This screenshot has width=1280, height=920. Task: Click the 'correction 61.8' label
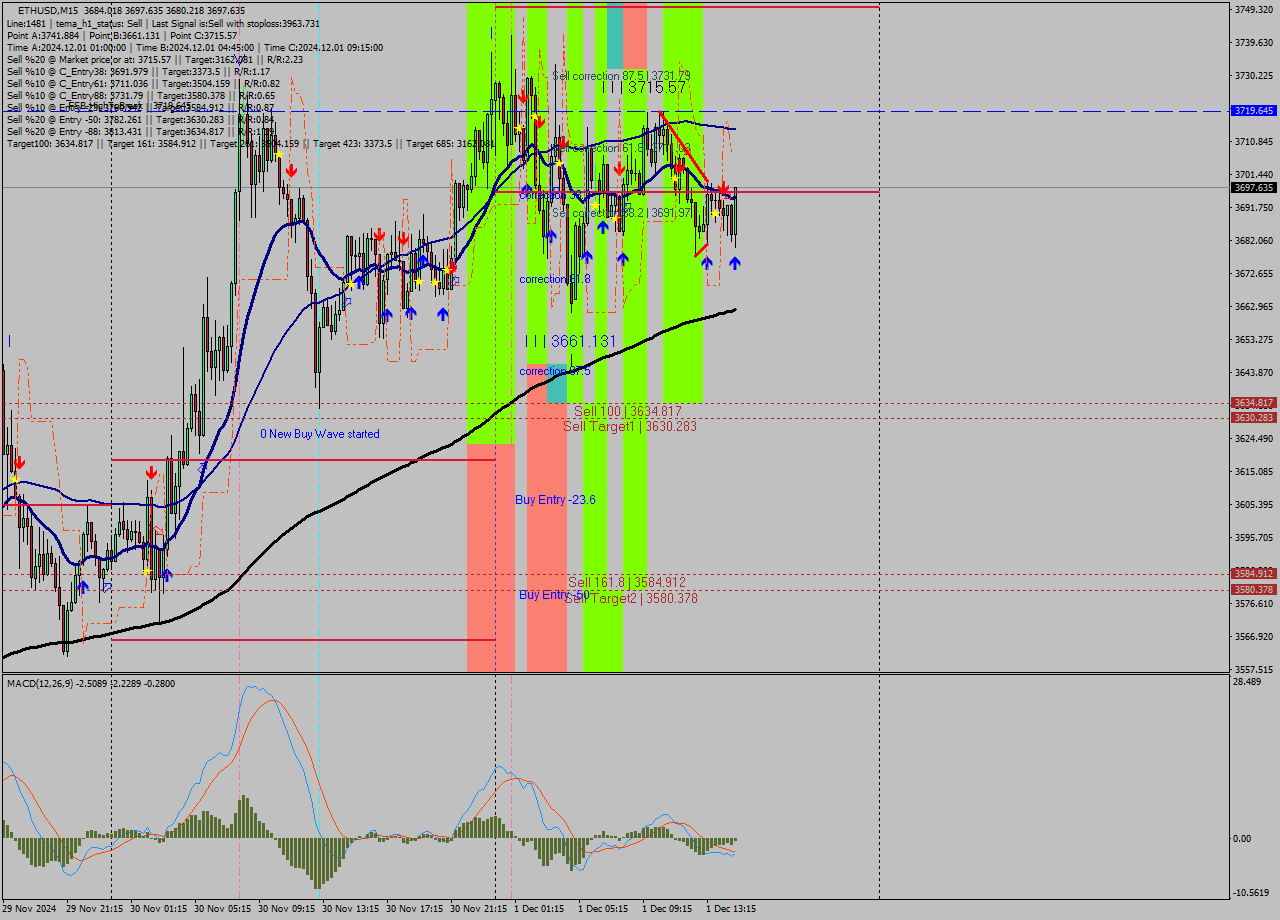pos(555,279)
